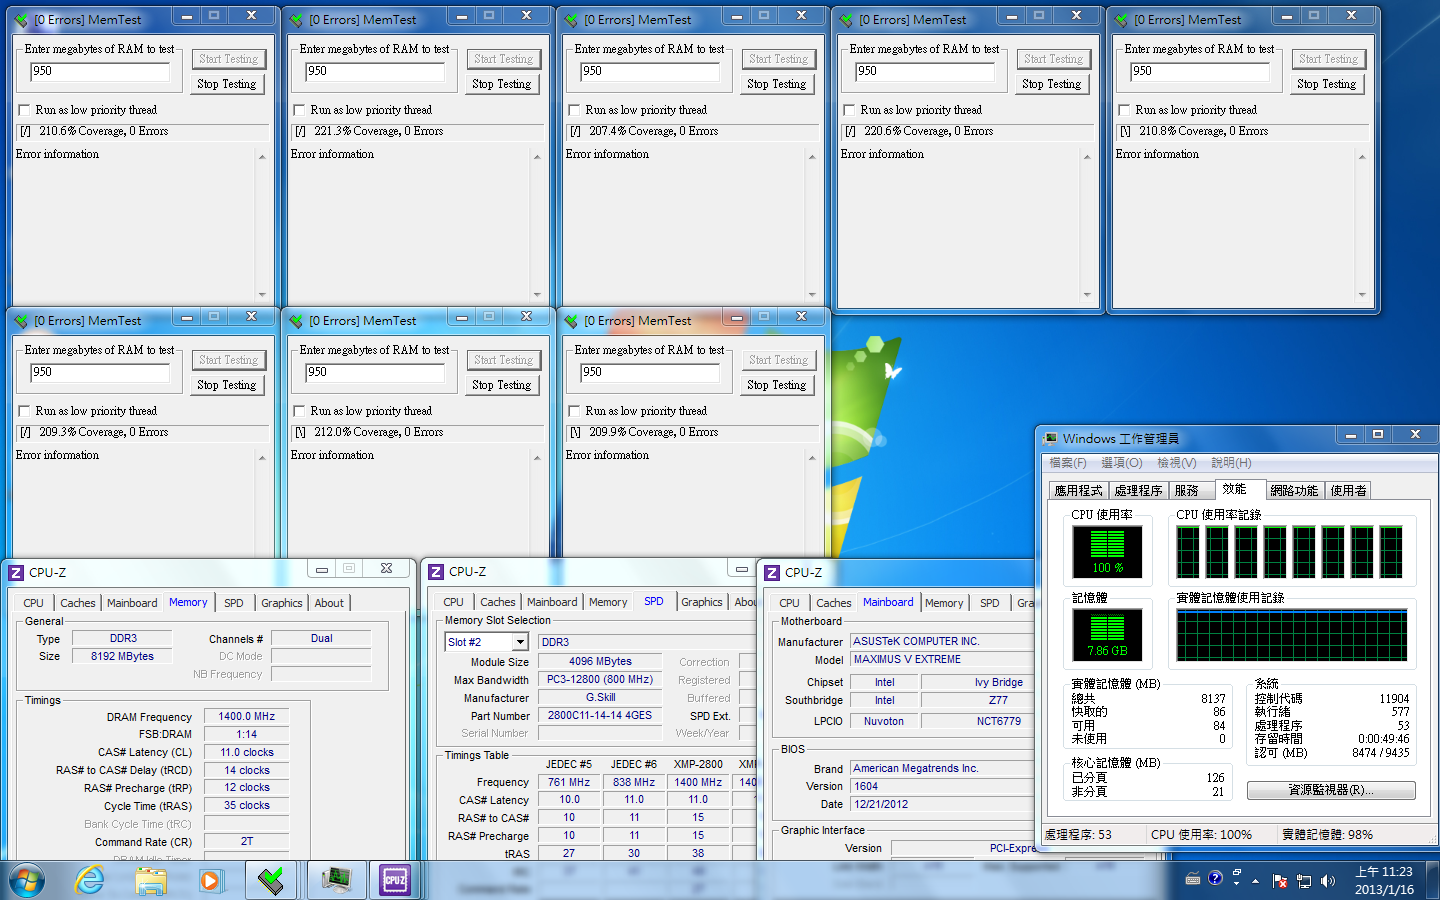Launch Internet Explorer from the taskbar
This screenshot has width=1440, height=900.
(x=90, y=880)
